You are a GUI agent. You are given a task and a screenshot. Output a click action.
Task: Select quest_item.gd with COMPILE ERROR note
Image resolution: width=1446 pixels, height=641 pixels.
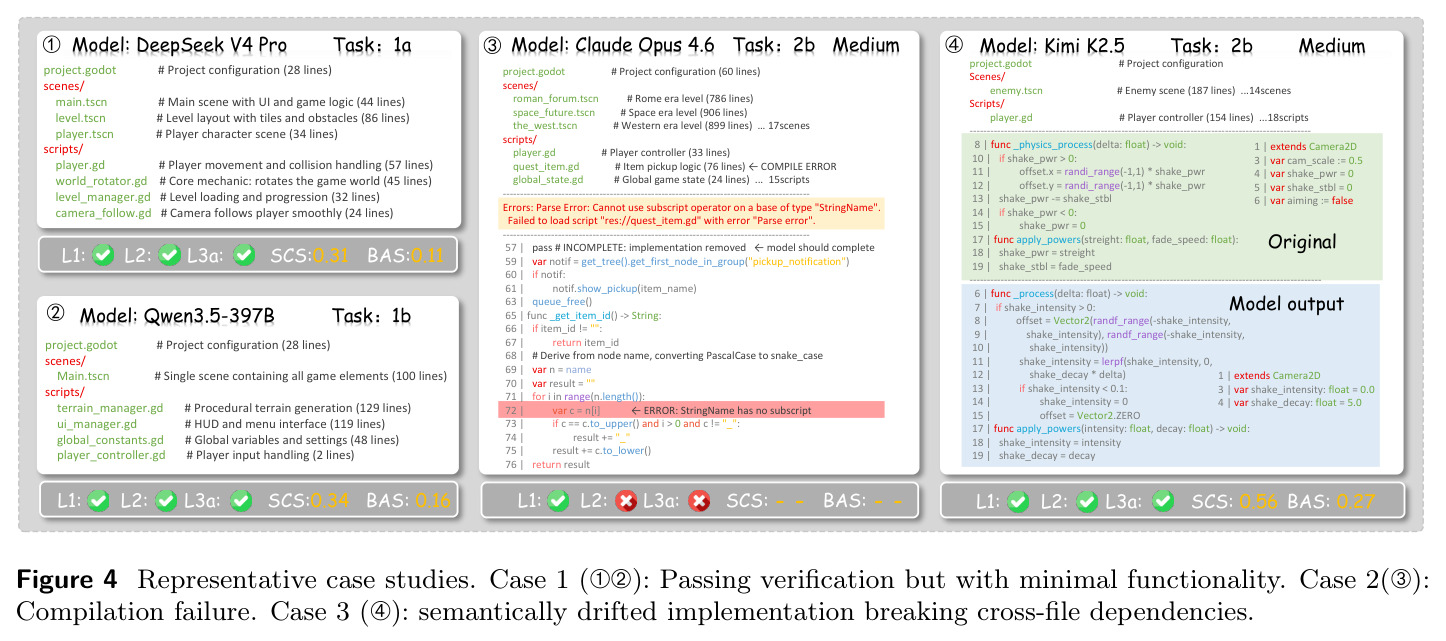(546, 166)
